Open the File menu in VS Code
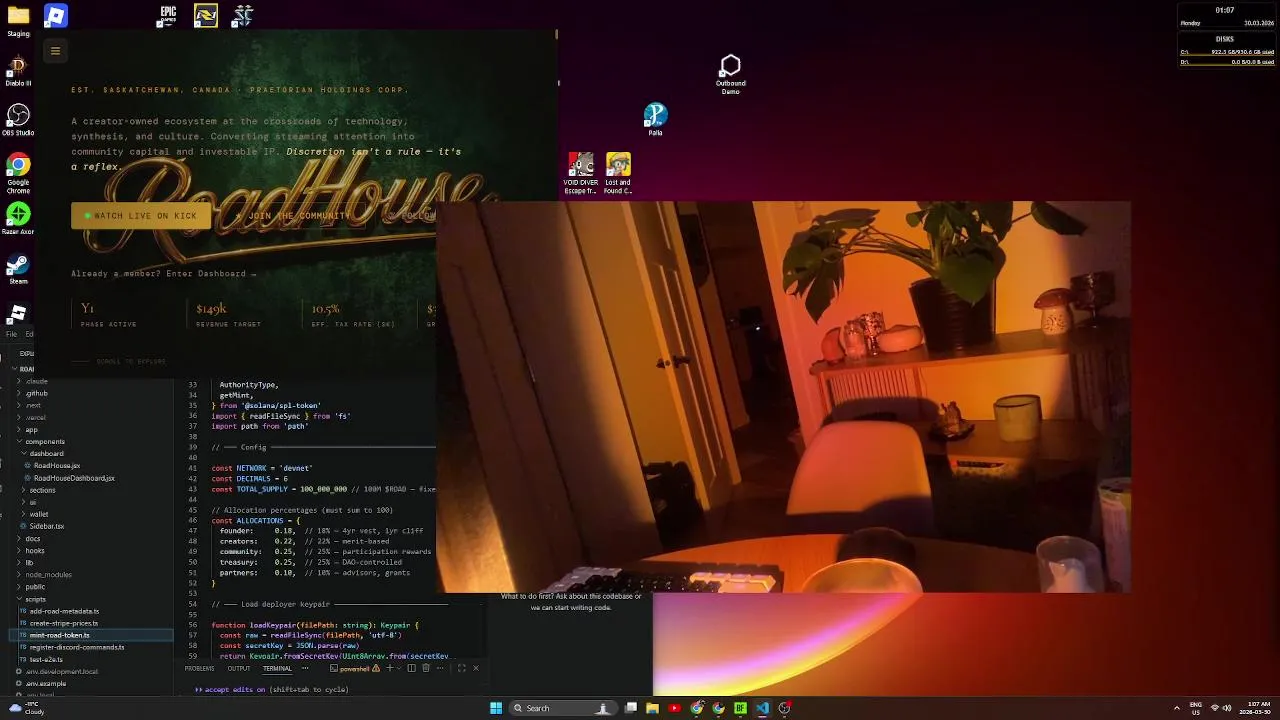This screenshot has height=720, width=1280. 11,334
